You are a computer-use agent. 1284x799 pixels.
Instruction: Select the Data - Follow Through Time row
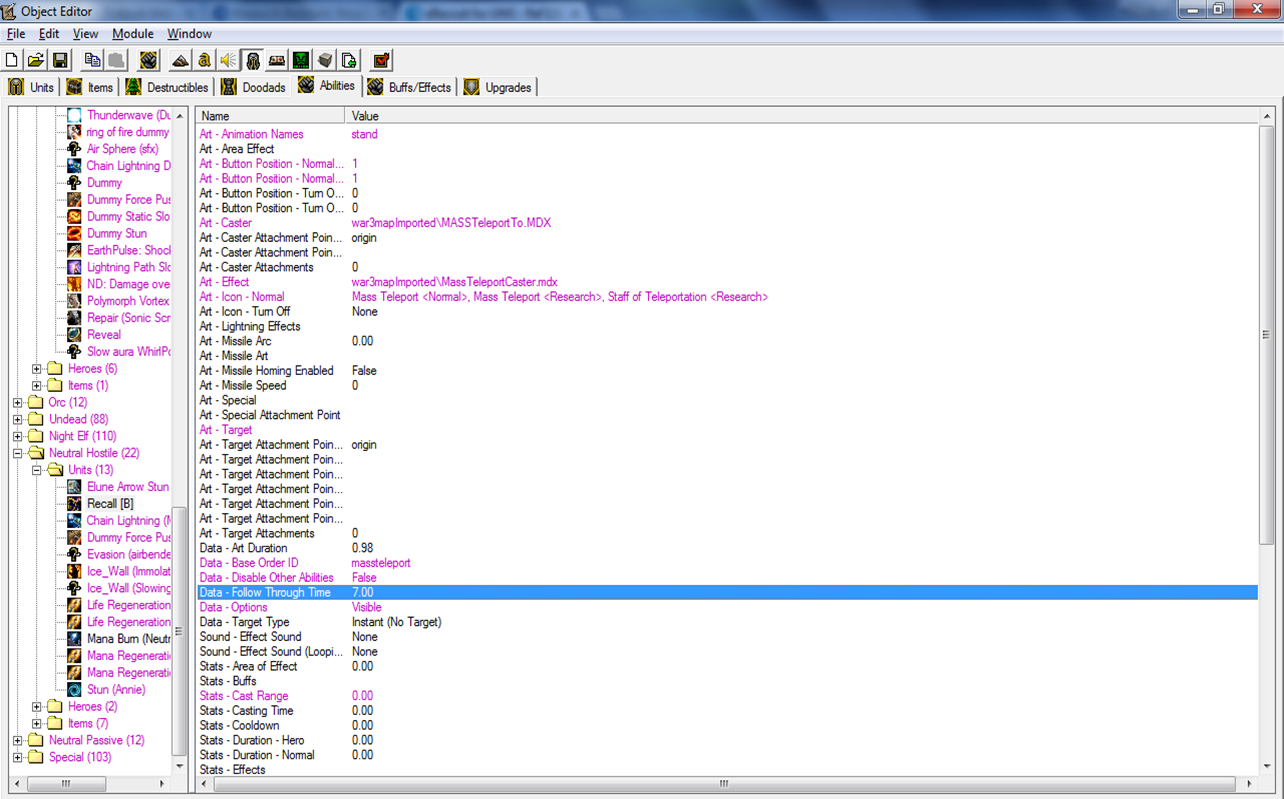[727, 593]
